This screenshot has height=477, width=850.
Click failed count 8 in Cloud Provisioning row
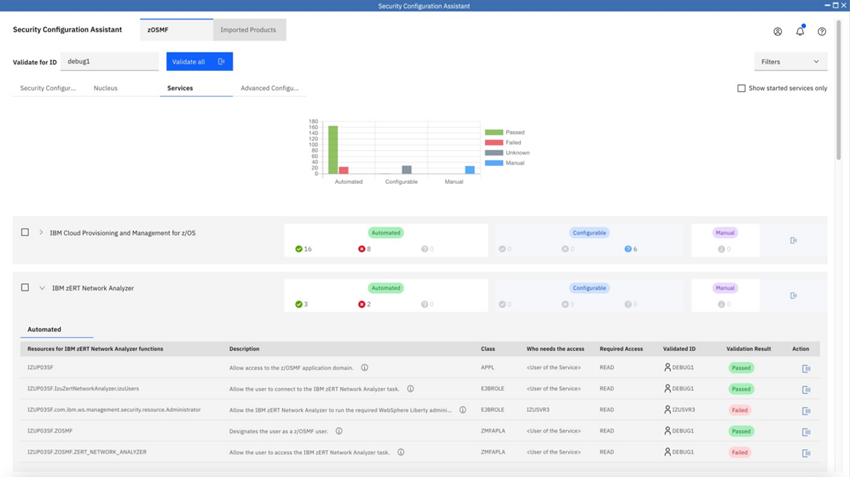(x=364, y=249)
